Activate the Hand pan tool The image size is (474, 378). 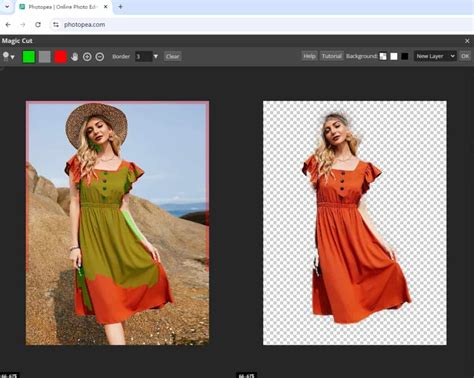click(75, 57)
